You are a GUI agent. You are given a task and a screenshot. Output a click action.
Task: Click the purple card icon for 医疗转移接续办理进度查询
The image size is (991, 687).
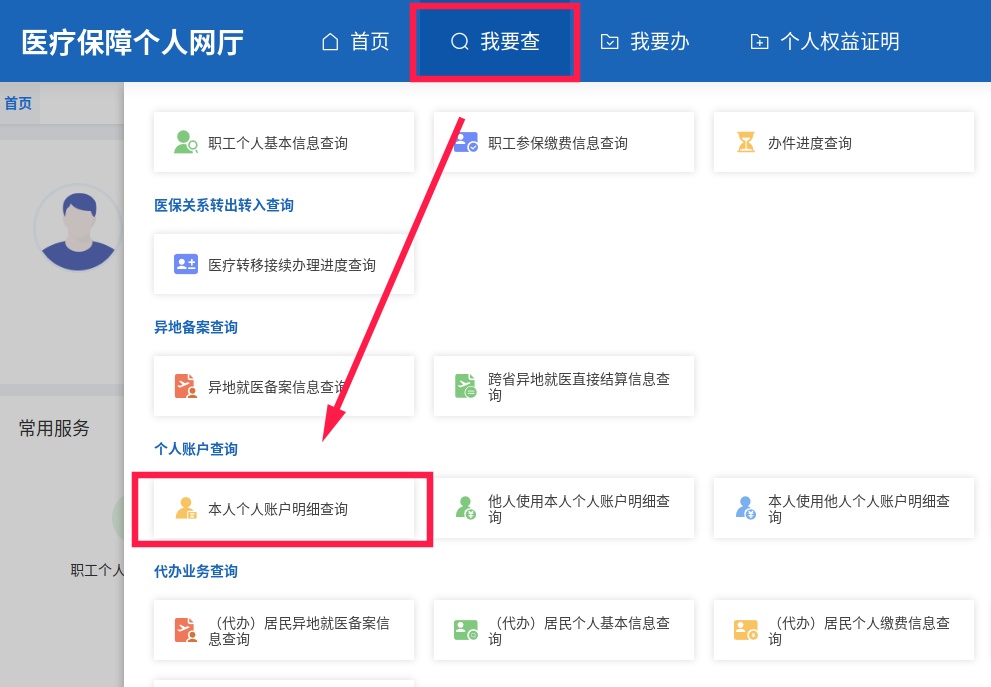click(x=186, y=264)
